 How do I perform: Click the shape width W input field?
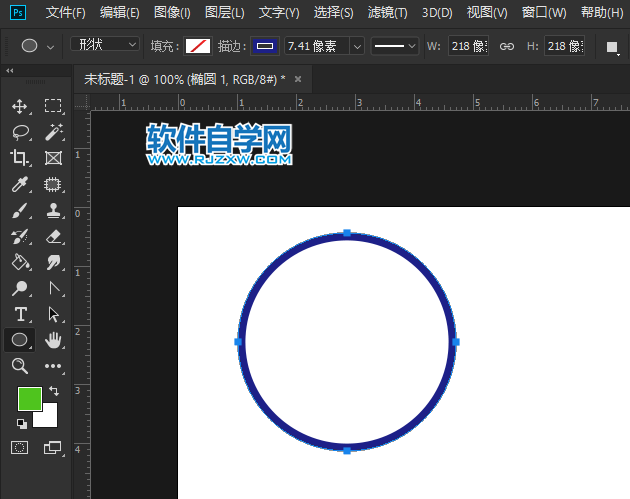[469, 46]
